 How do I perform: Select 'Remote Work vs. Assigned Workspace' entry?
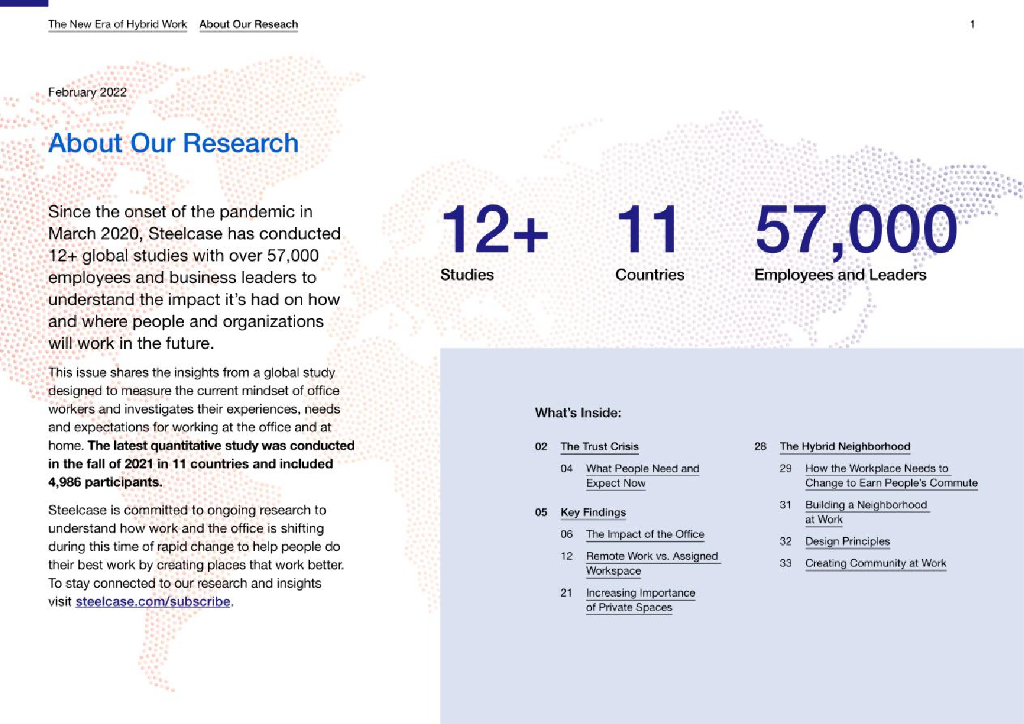coord(651,564)
